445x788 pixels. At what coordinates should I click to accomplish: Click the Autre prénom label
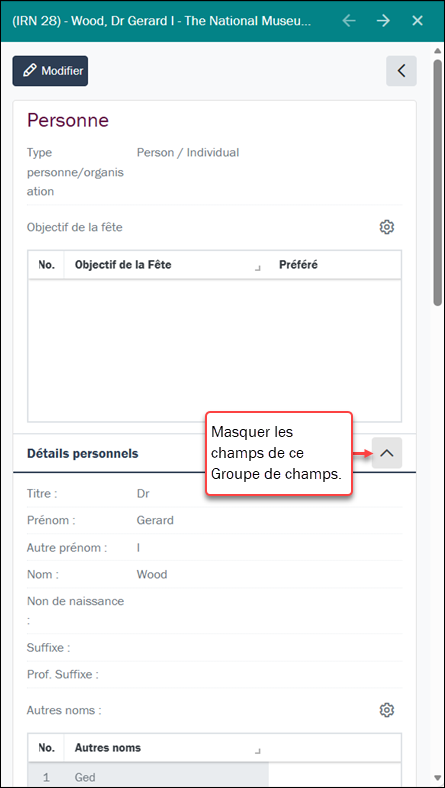[x=67, y=547]
